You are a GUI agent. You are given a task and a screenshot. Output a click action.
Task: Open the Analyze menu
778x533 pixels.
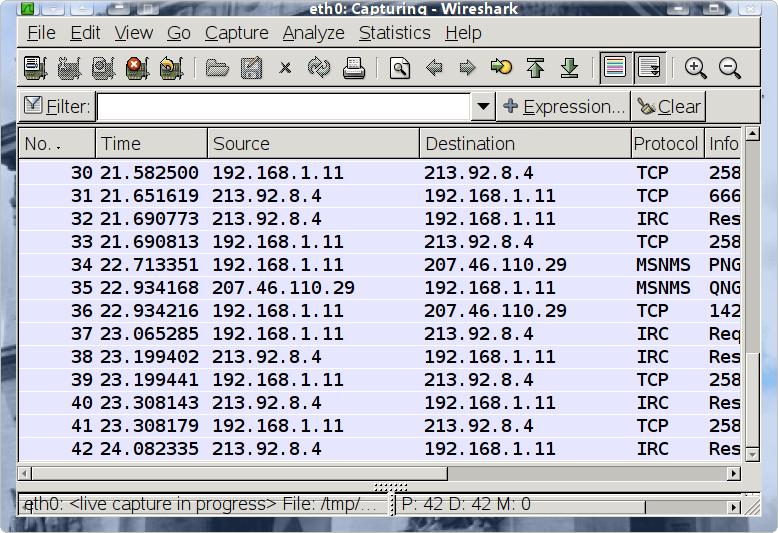(x=313, y=33)
